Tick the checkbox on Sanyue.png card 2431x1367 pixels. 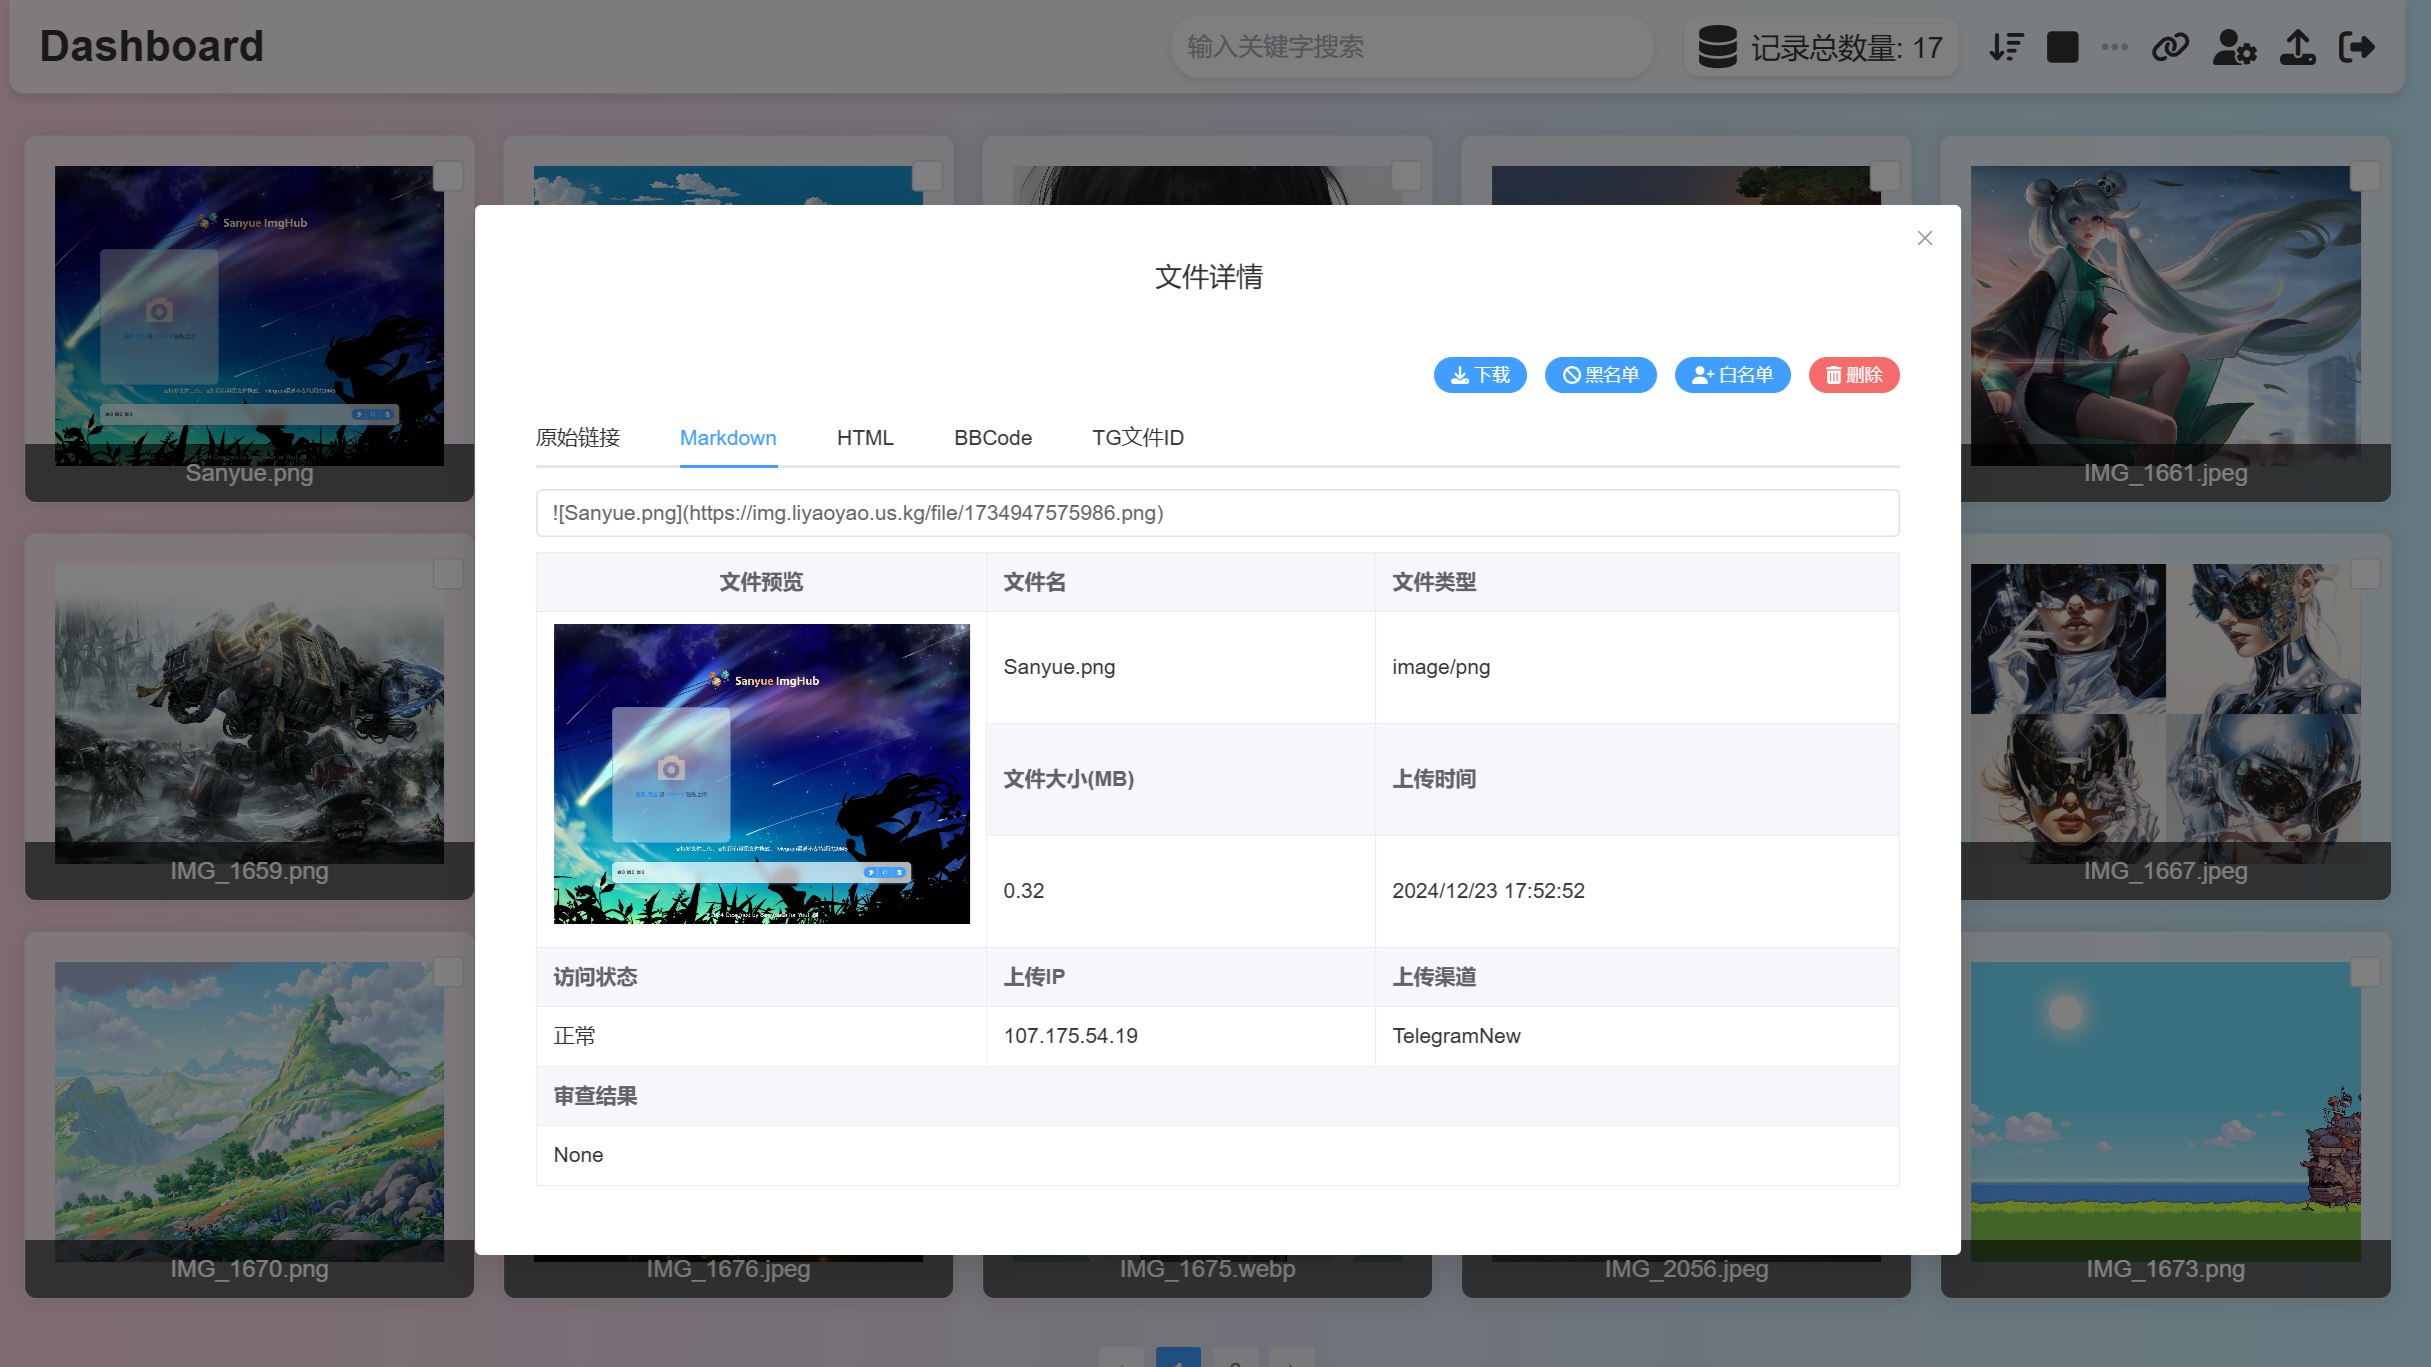(x=448, y=176)
